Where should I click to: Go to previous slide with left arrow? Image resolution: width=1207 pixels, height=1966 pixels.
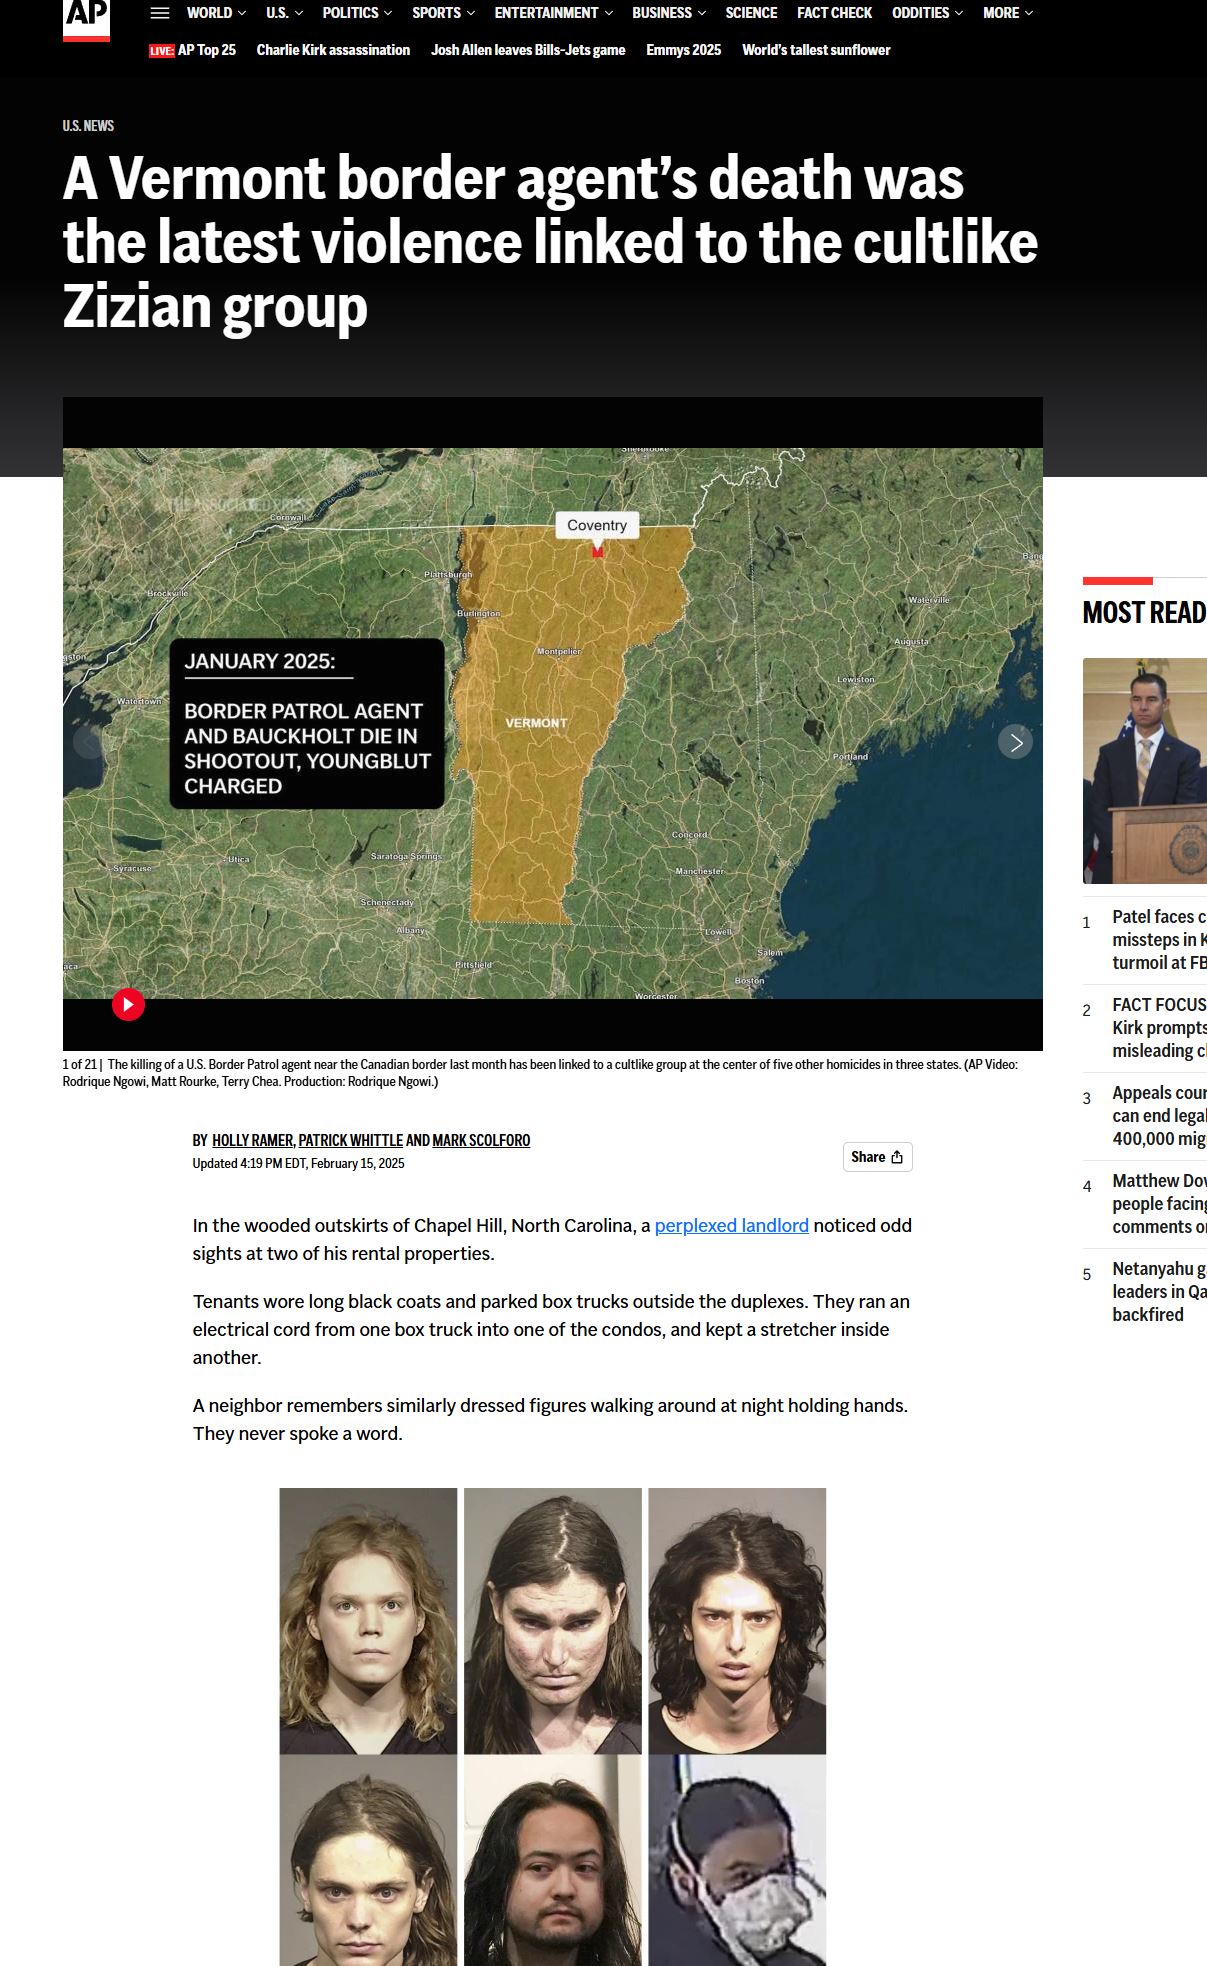90,742
